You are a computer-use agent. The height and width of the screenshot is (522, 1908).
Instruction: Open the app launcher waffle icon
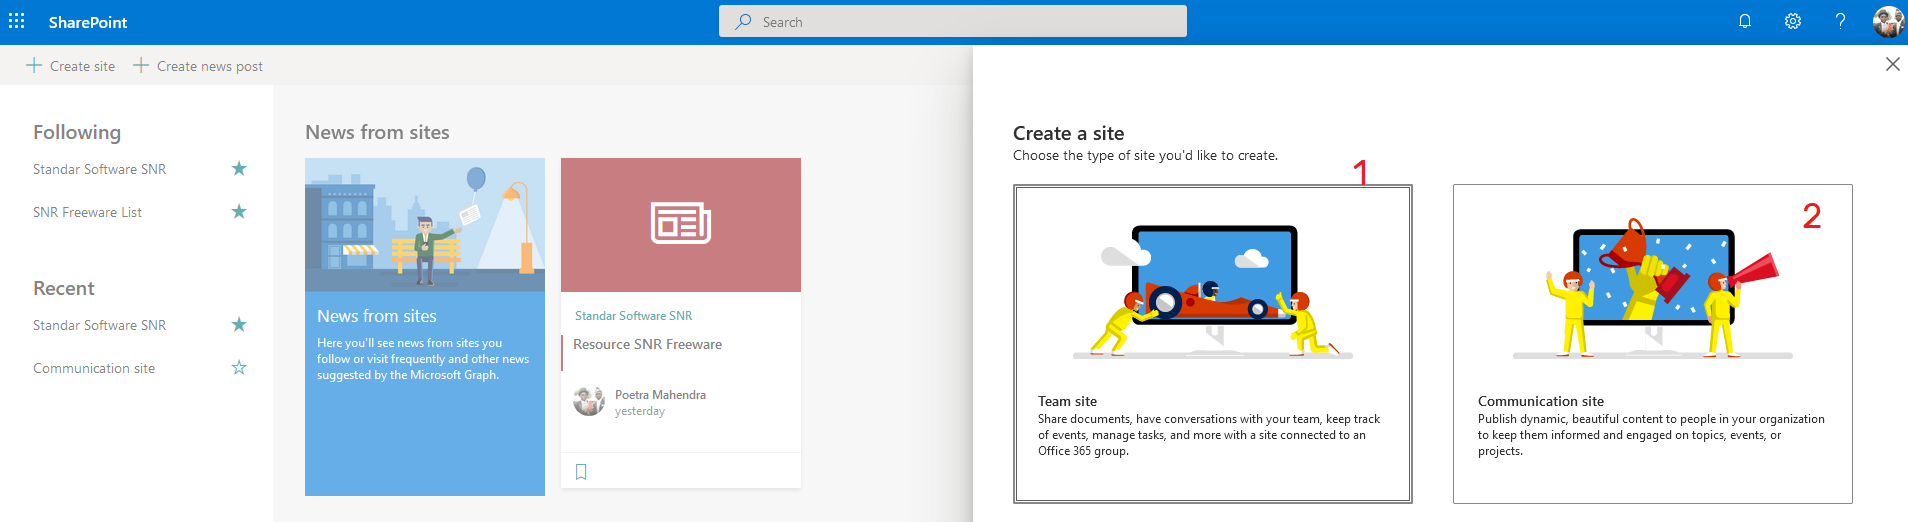17,21
